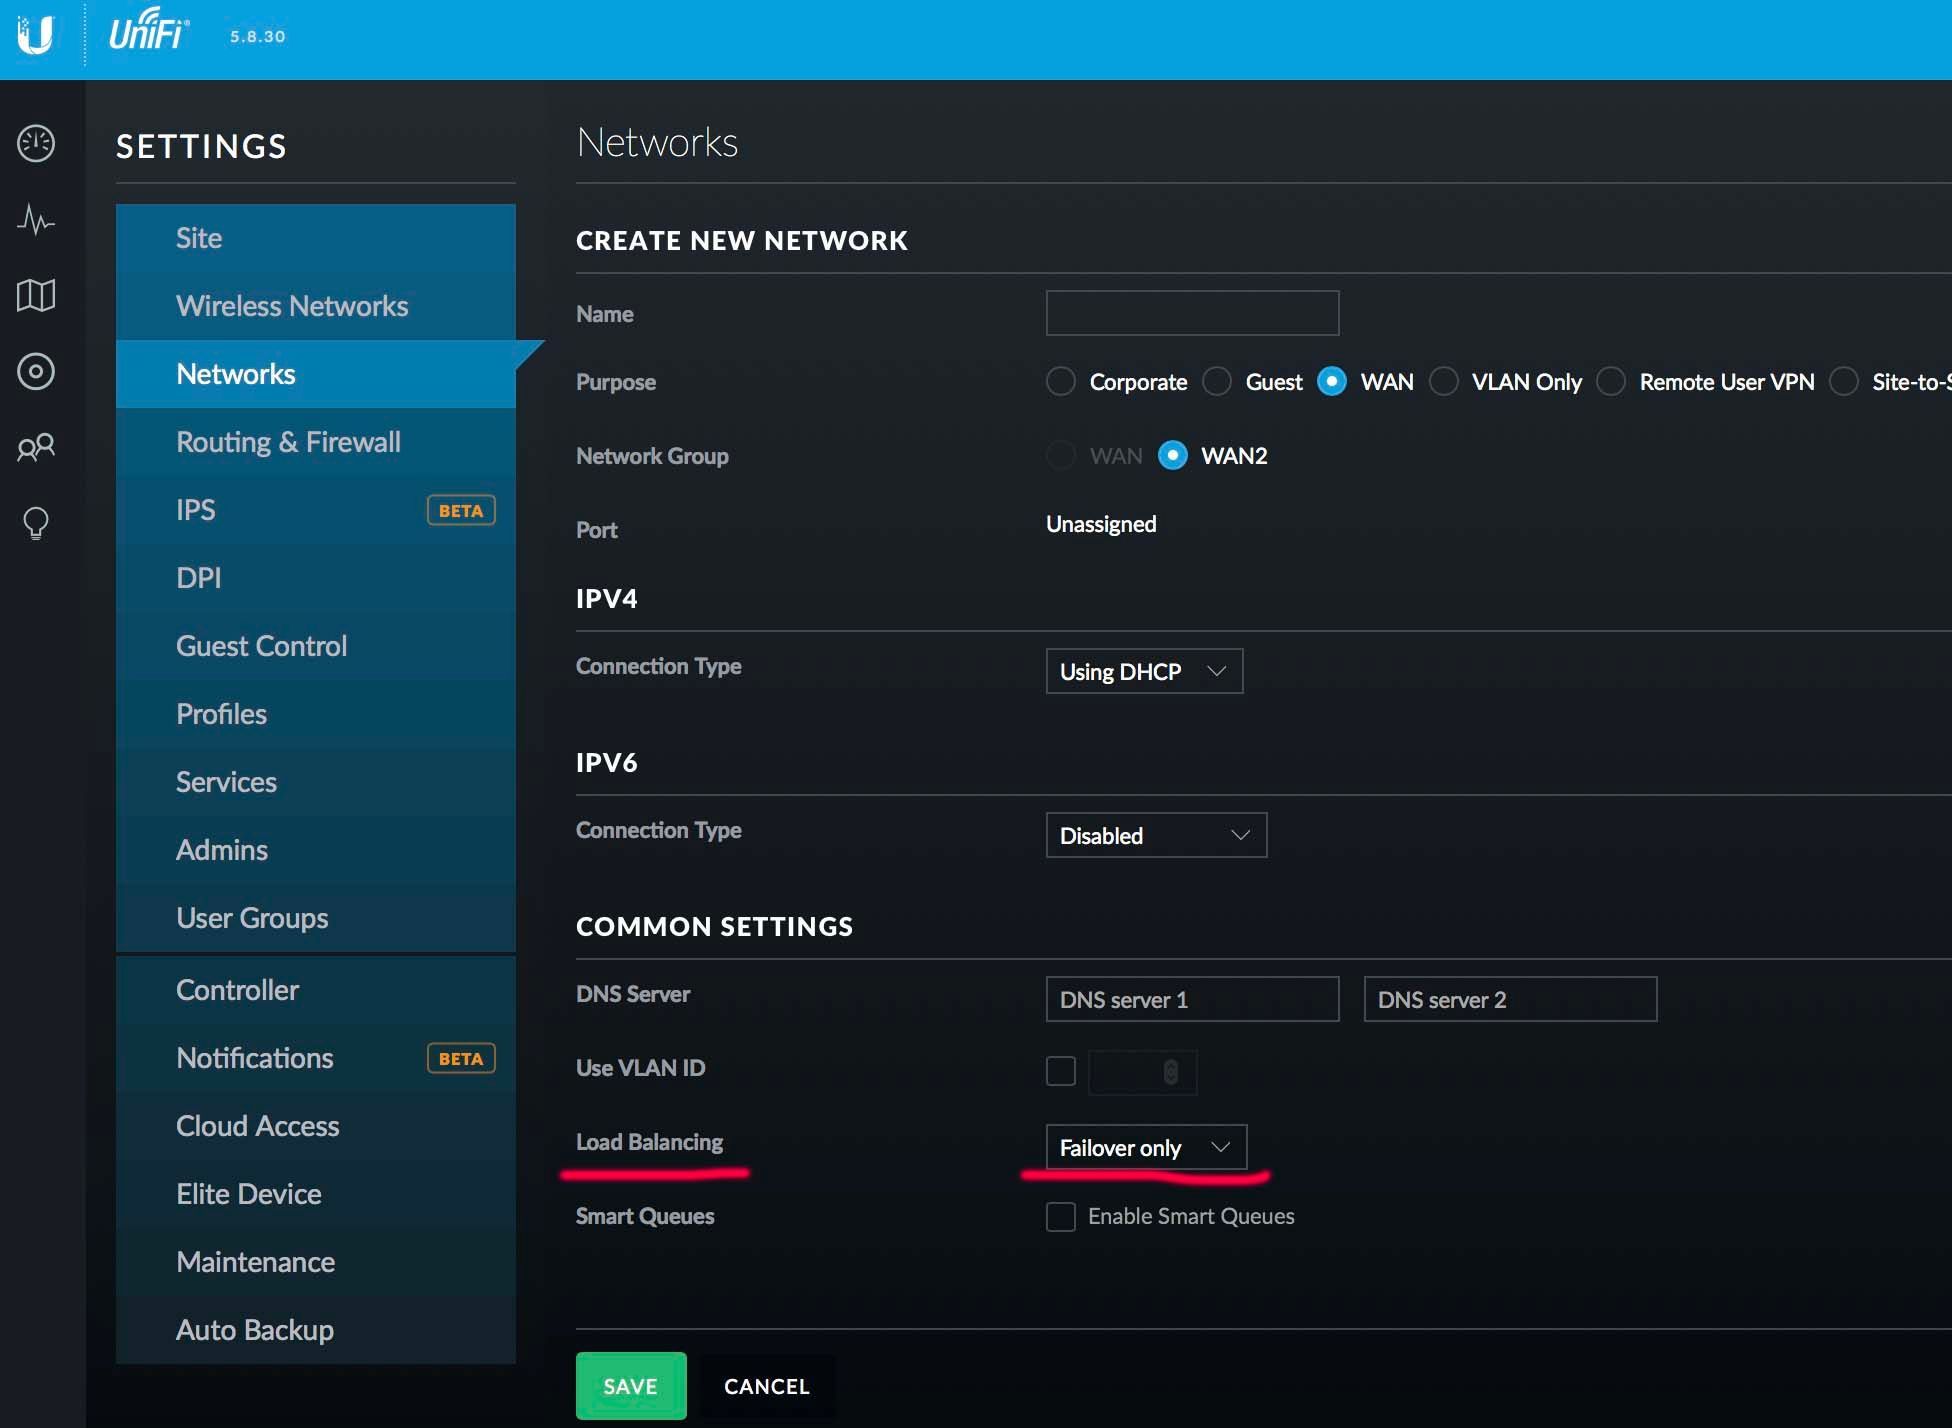Open the Devices circle icon
This screenshot has height=1428, width=1952.
tap(36, 371)
